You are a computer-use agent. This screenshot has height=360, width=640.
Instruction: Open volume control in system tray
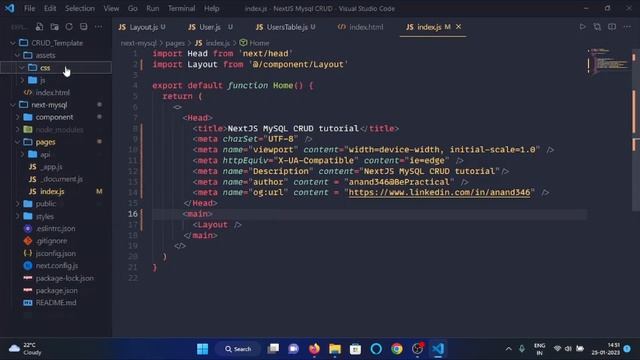click(x=568, y=349)
